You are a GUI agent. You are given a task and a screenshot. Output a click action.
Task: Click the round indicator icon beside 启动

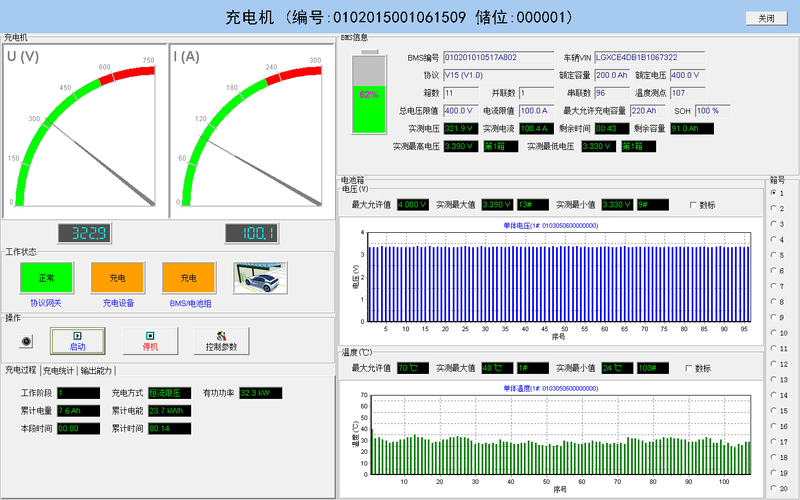point(26,341)
